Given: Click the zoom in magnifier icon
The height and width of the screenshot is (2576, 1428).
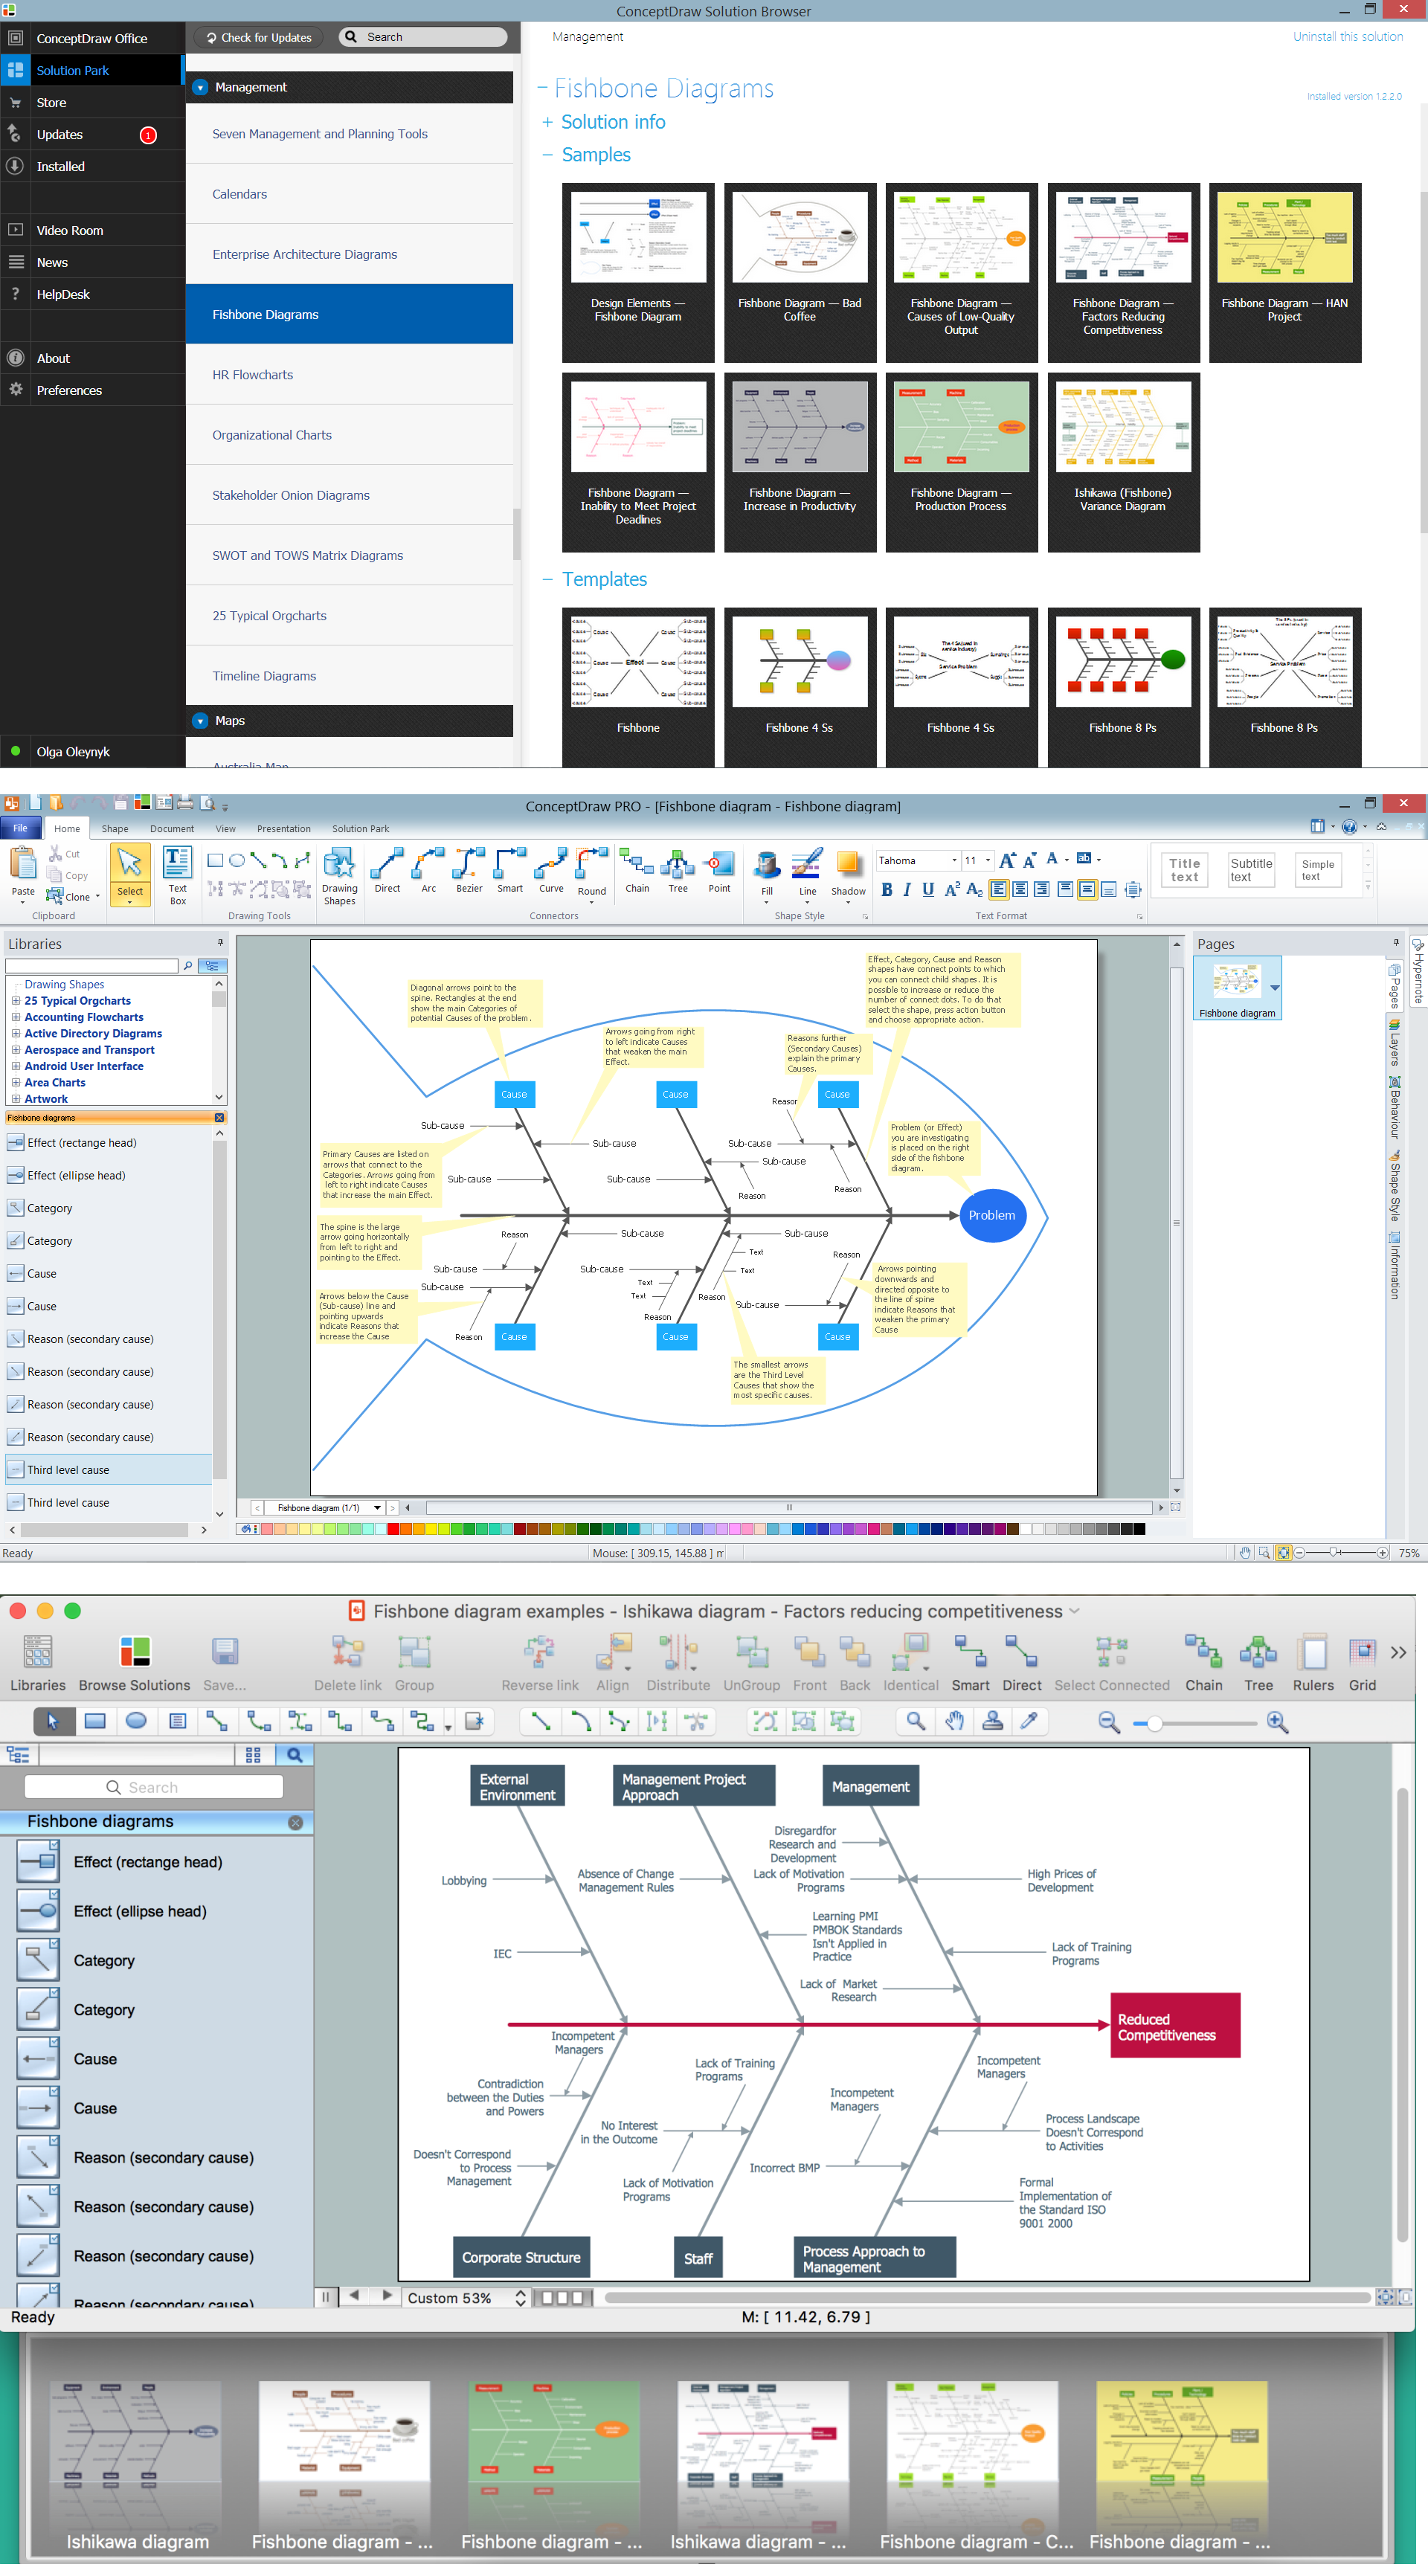Looking at the screenshot, I should pyautogui.click(x=1277, y=1721).
